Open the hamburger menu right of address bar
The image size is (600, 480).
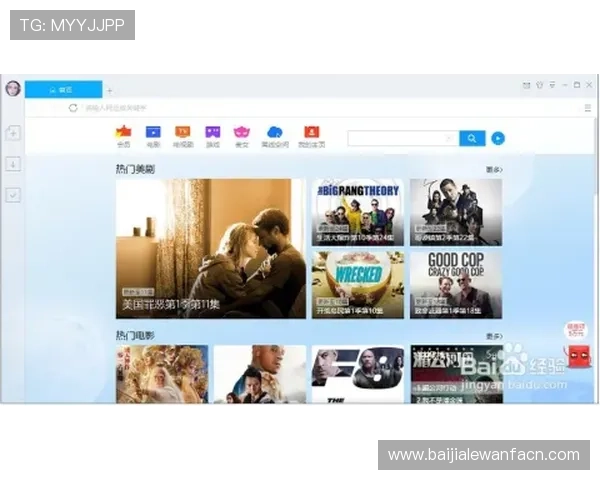click(x=587, y=107)
